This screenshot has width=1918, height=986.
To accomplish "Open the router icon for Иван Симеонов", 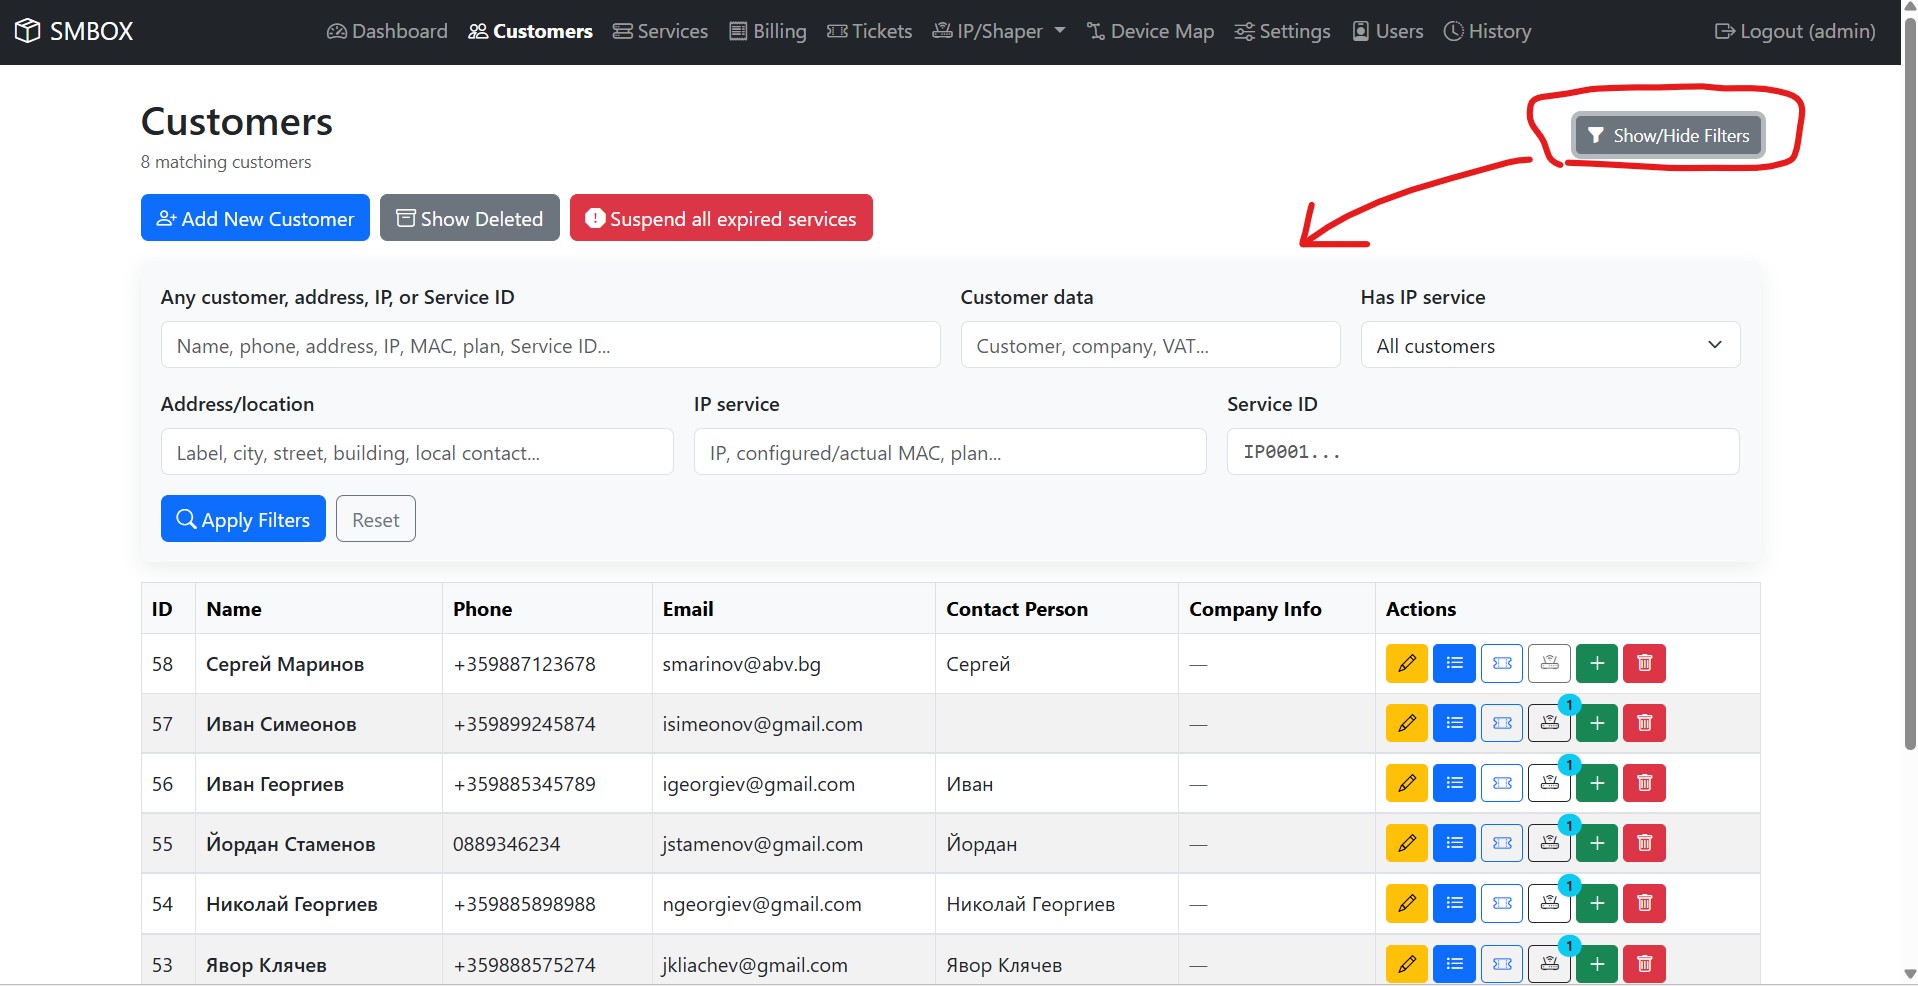I will pyautogui.click(x=1549, y=723).
